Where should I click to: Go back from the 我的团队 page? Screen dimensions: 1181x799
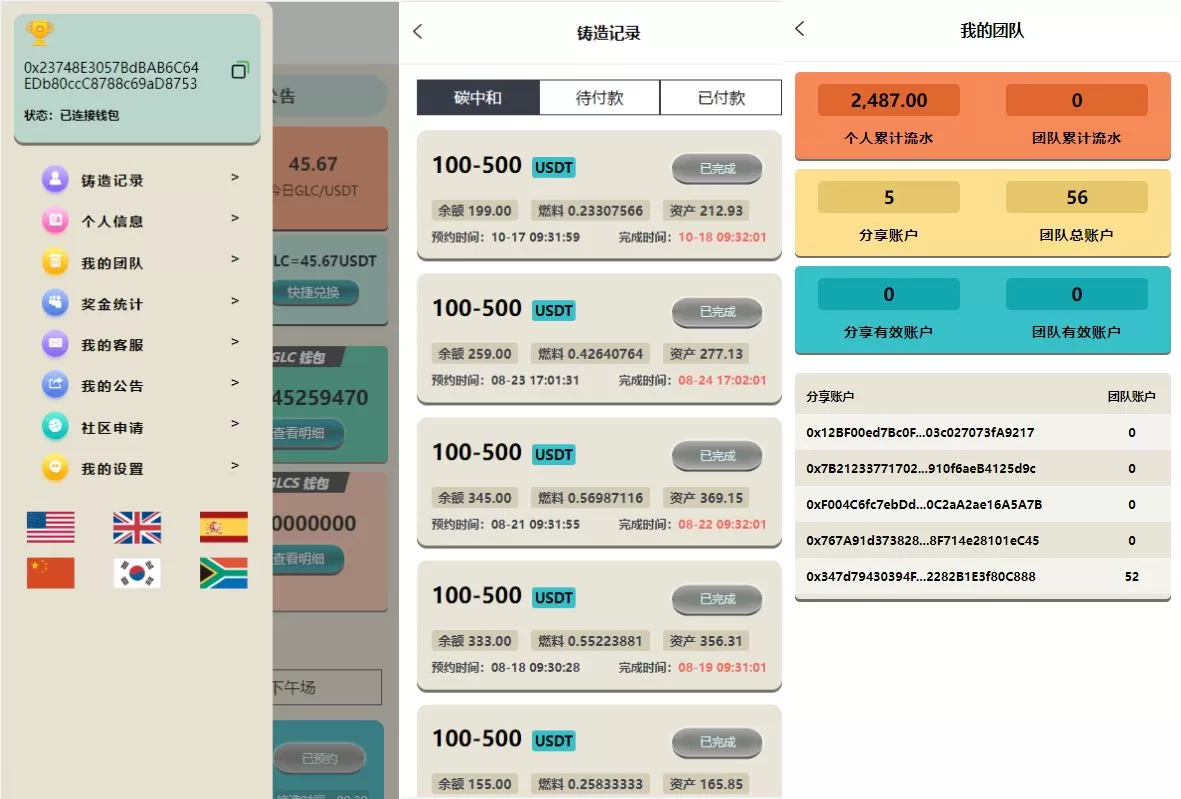click(x=799, y=29)
